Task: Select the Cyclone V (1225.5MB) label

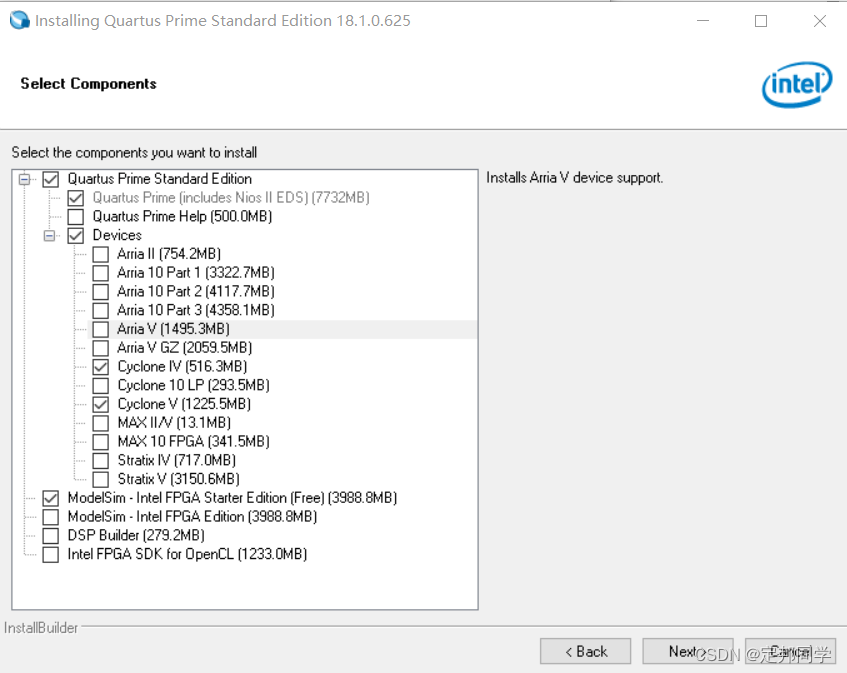Action: pyautogui.click(x=184, y=404)
